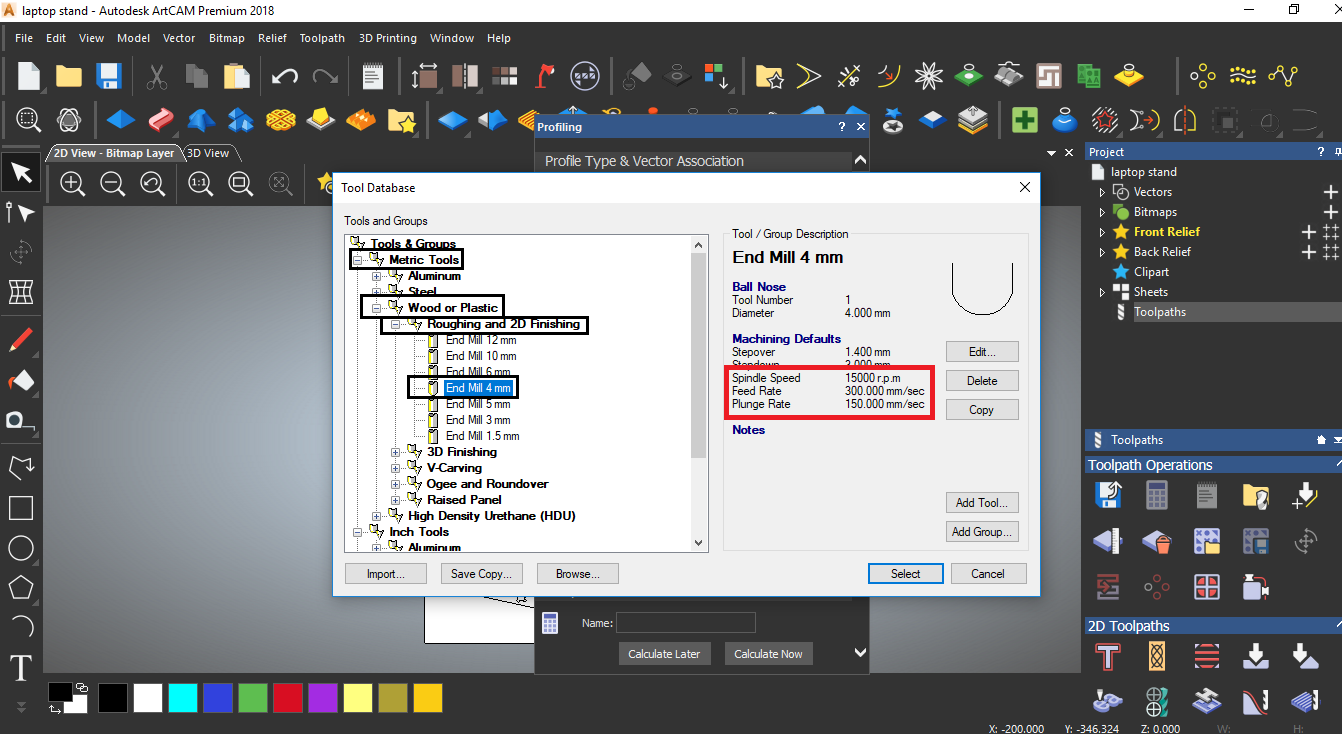Pick the purple color swatch
The image size is (1342, 734).
(322, 698)
